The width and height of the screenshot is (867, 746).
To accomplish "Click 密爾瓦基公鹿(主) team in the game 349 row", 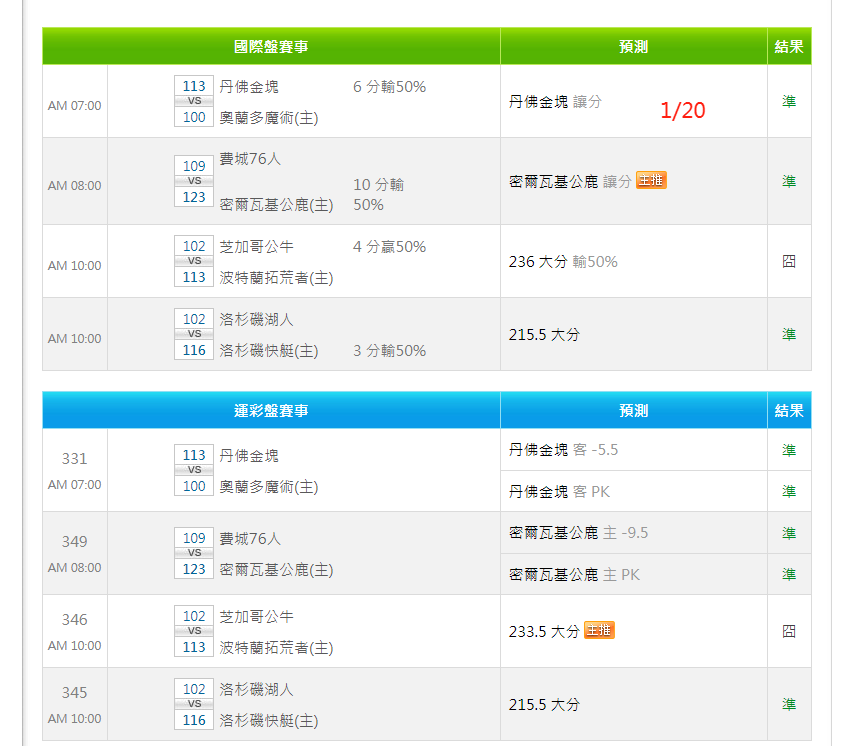I will (x=276, y=570).
